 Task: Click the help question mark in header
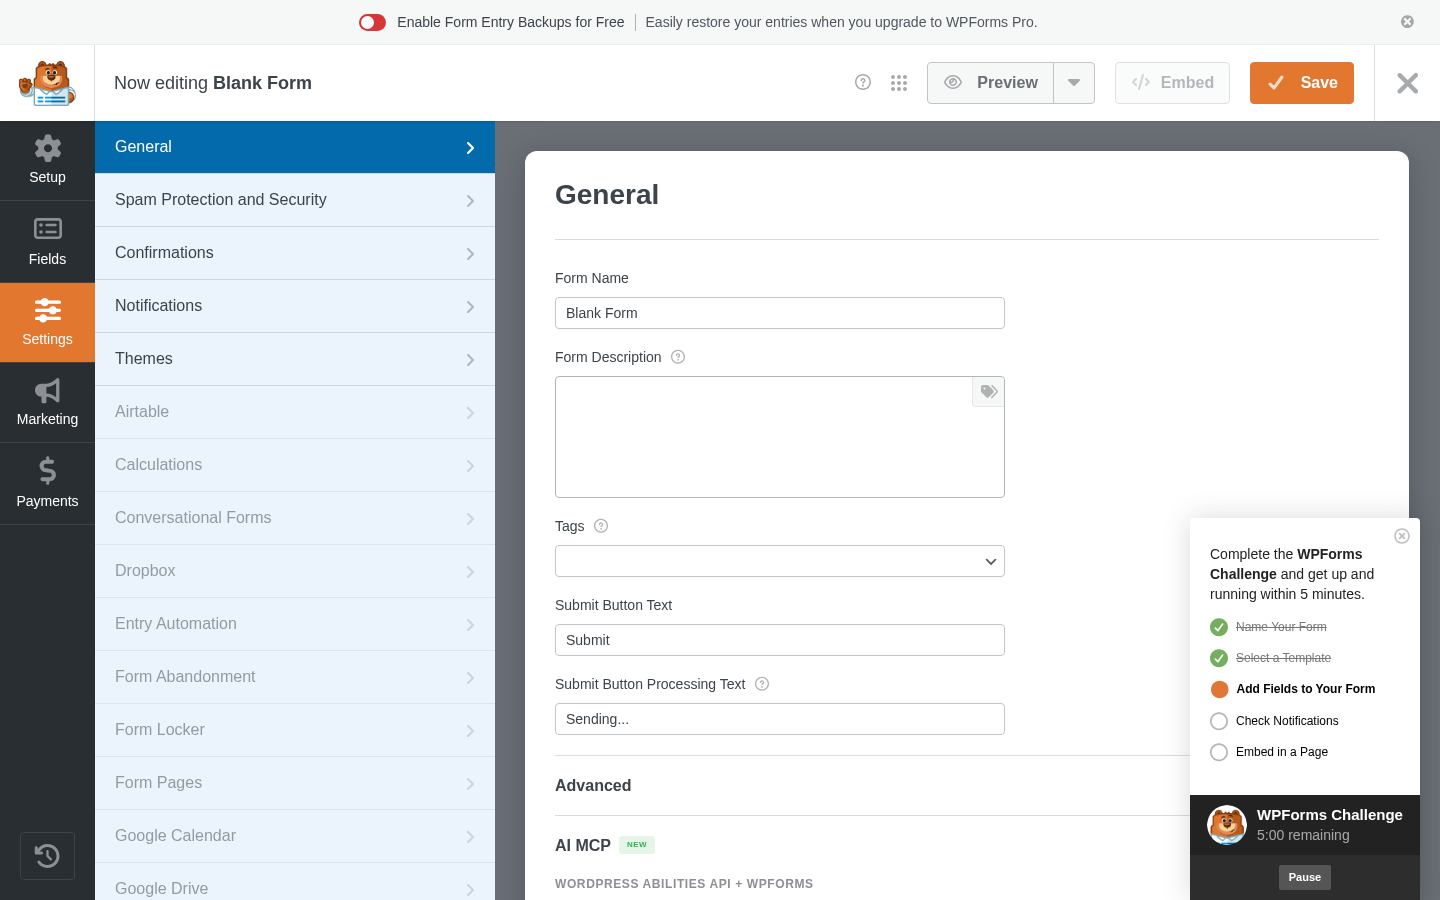pos(863,82)
